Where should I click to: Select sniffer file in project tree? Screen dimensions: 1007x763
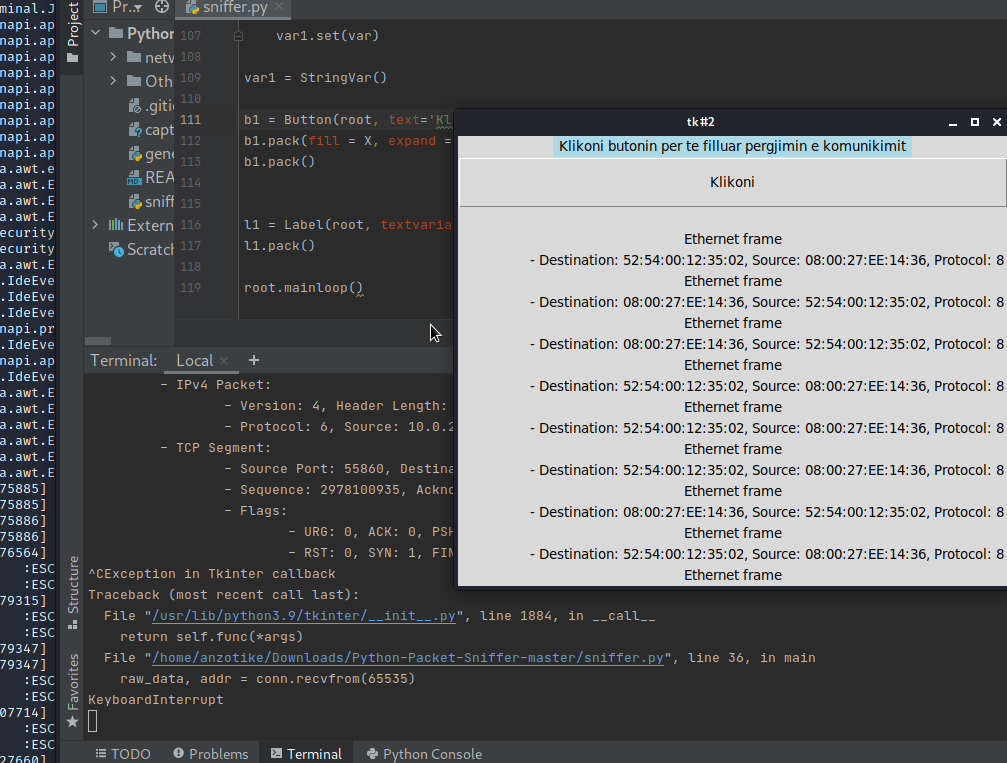point(151,202)
